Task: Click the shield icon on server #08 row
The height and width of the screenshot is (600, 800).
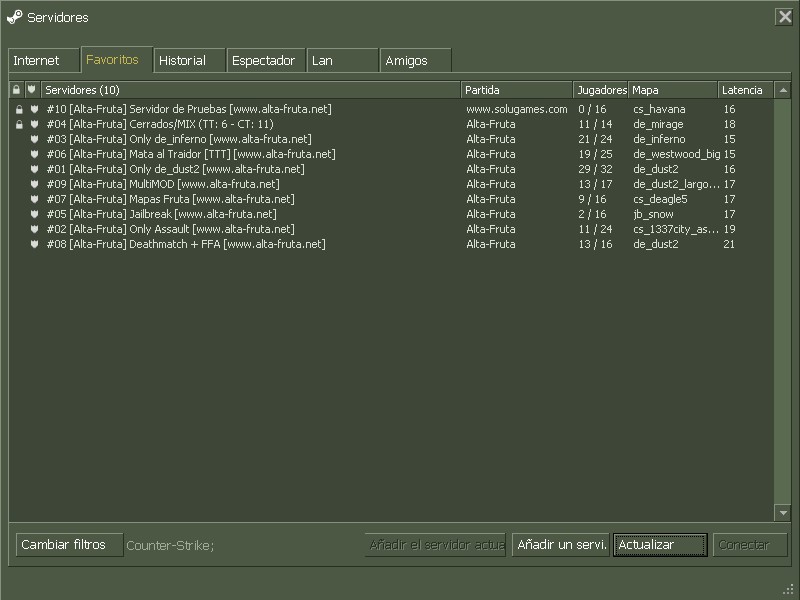Action: point(34,244)
